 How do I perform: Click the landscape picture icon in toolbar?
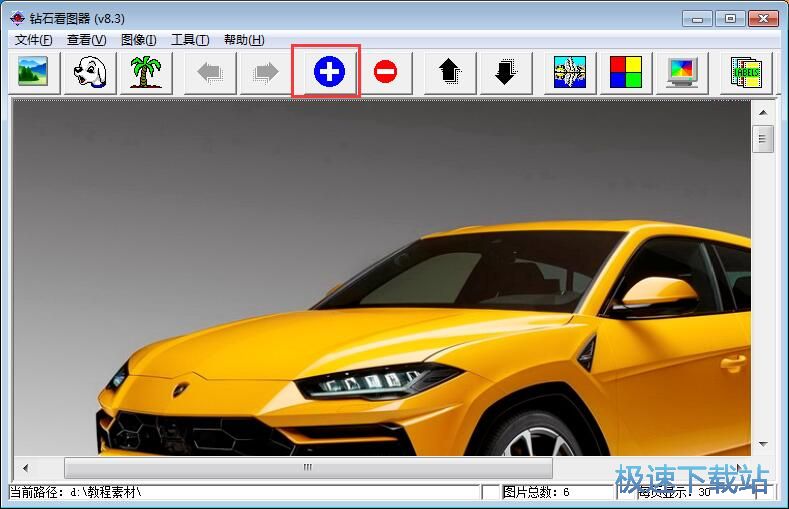pyautogui.click(x=33, y=72)
